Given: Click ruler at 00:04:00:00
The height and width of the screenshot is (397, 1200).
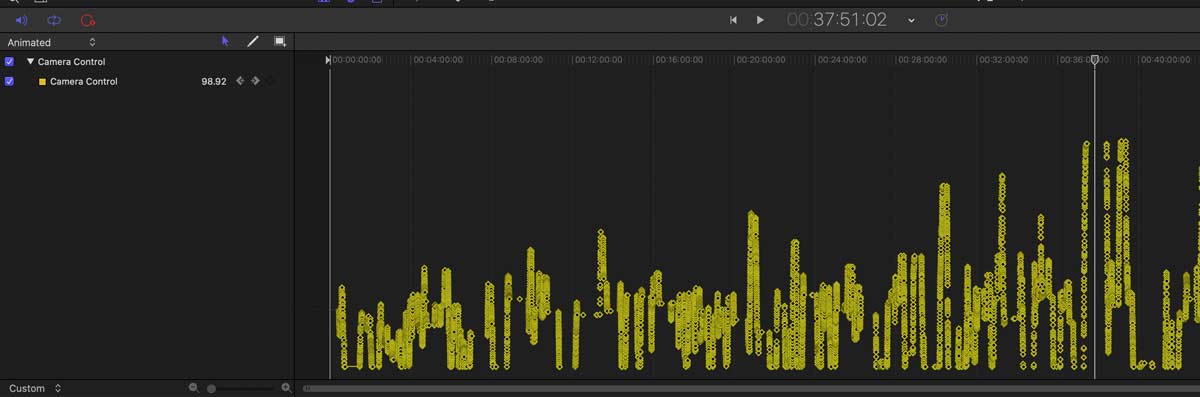Looking at the screenshot, I should point(438,60).
